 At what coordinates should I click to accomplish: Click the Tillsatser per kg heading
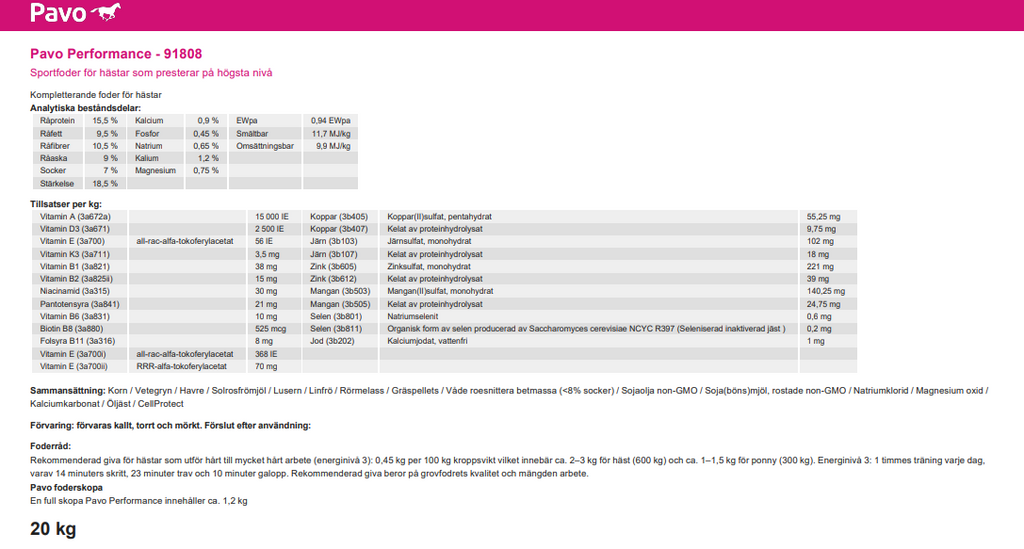(66, 204)
